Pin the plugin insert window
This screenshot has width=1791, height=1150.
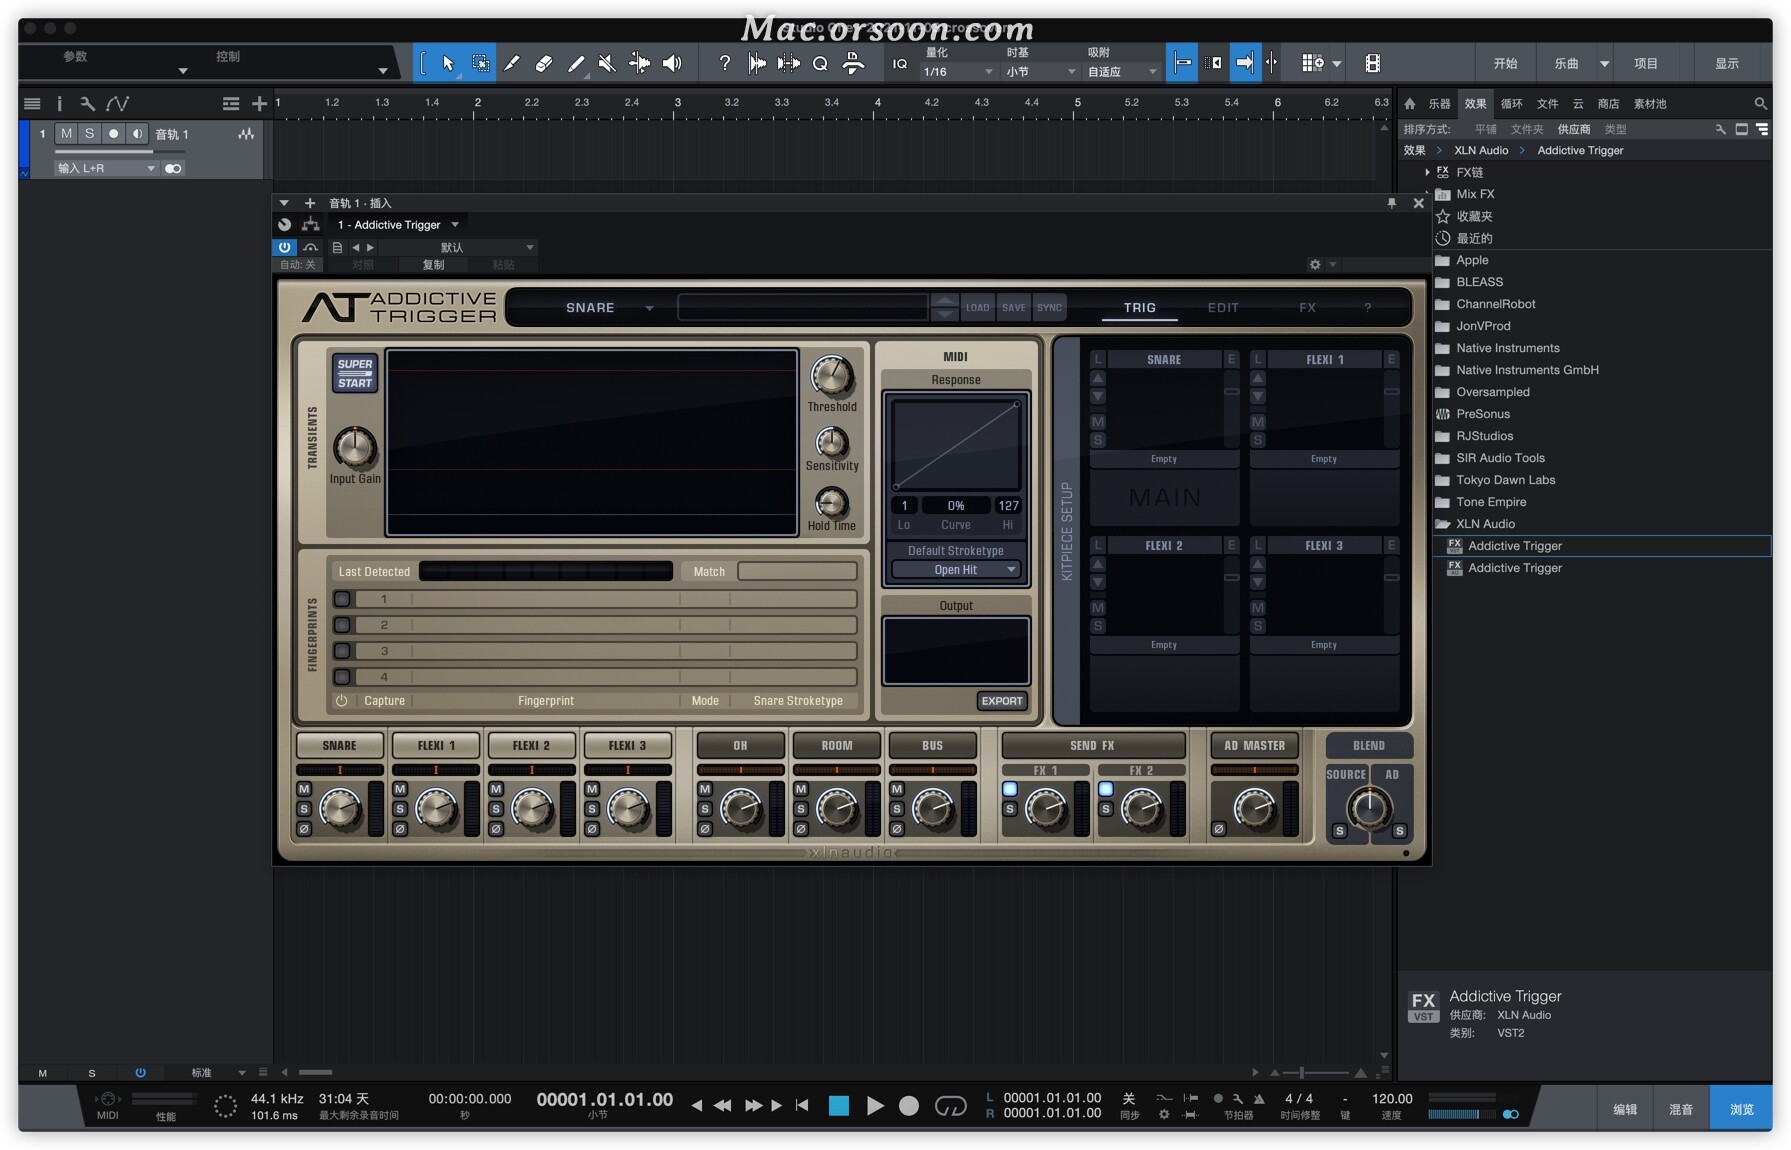(1391, 203)
